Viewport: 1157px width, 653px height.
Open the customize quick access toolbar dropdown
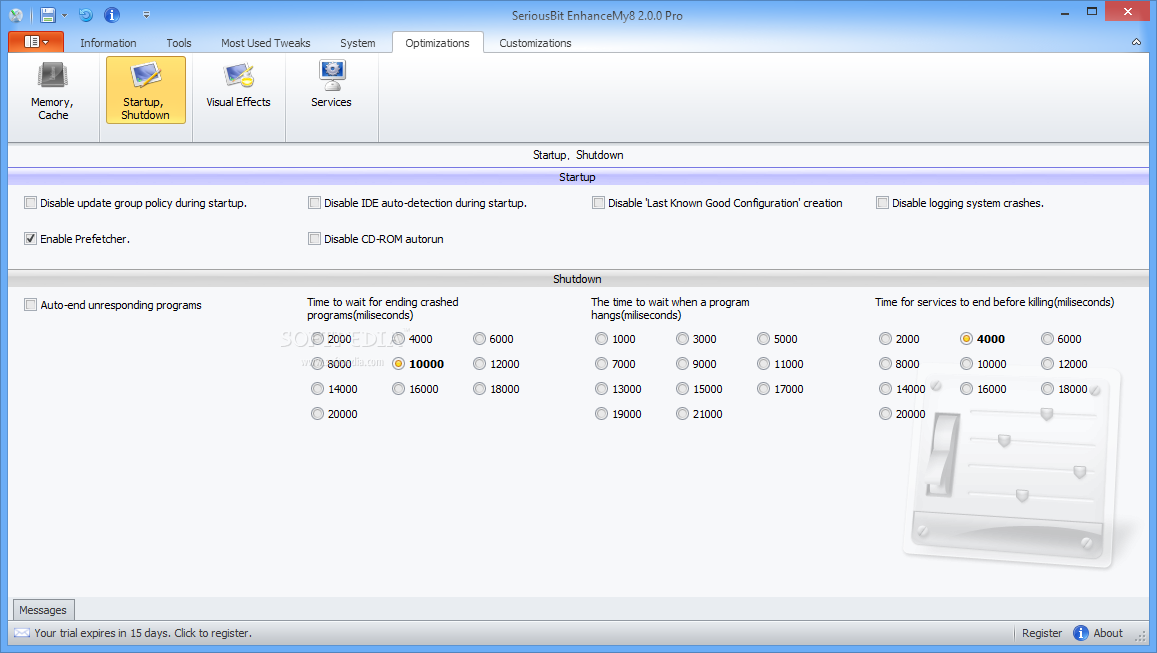(x=146, y=15)
